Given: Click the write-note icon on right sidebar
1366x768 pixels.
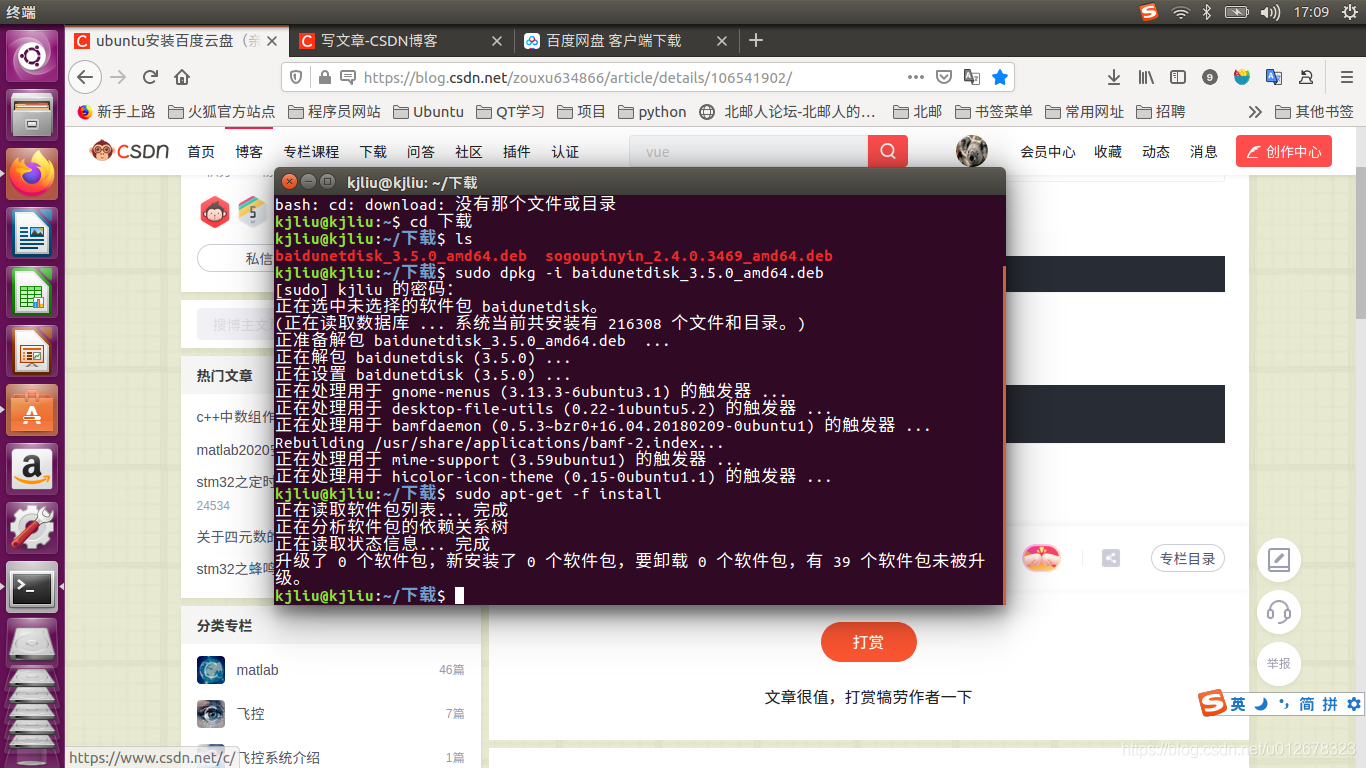Looking at the screenshot, I should 1279,559.
